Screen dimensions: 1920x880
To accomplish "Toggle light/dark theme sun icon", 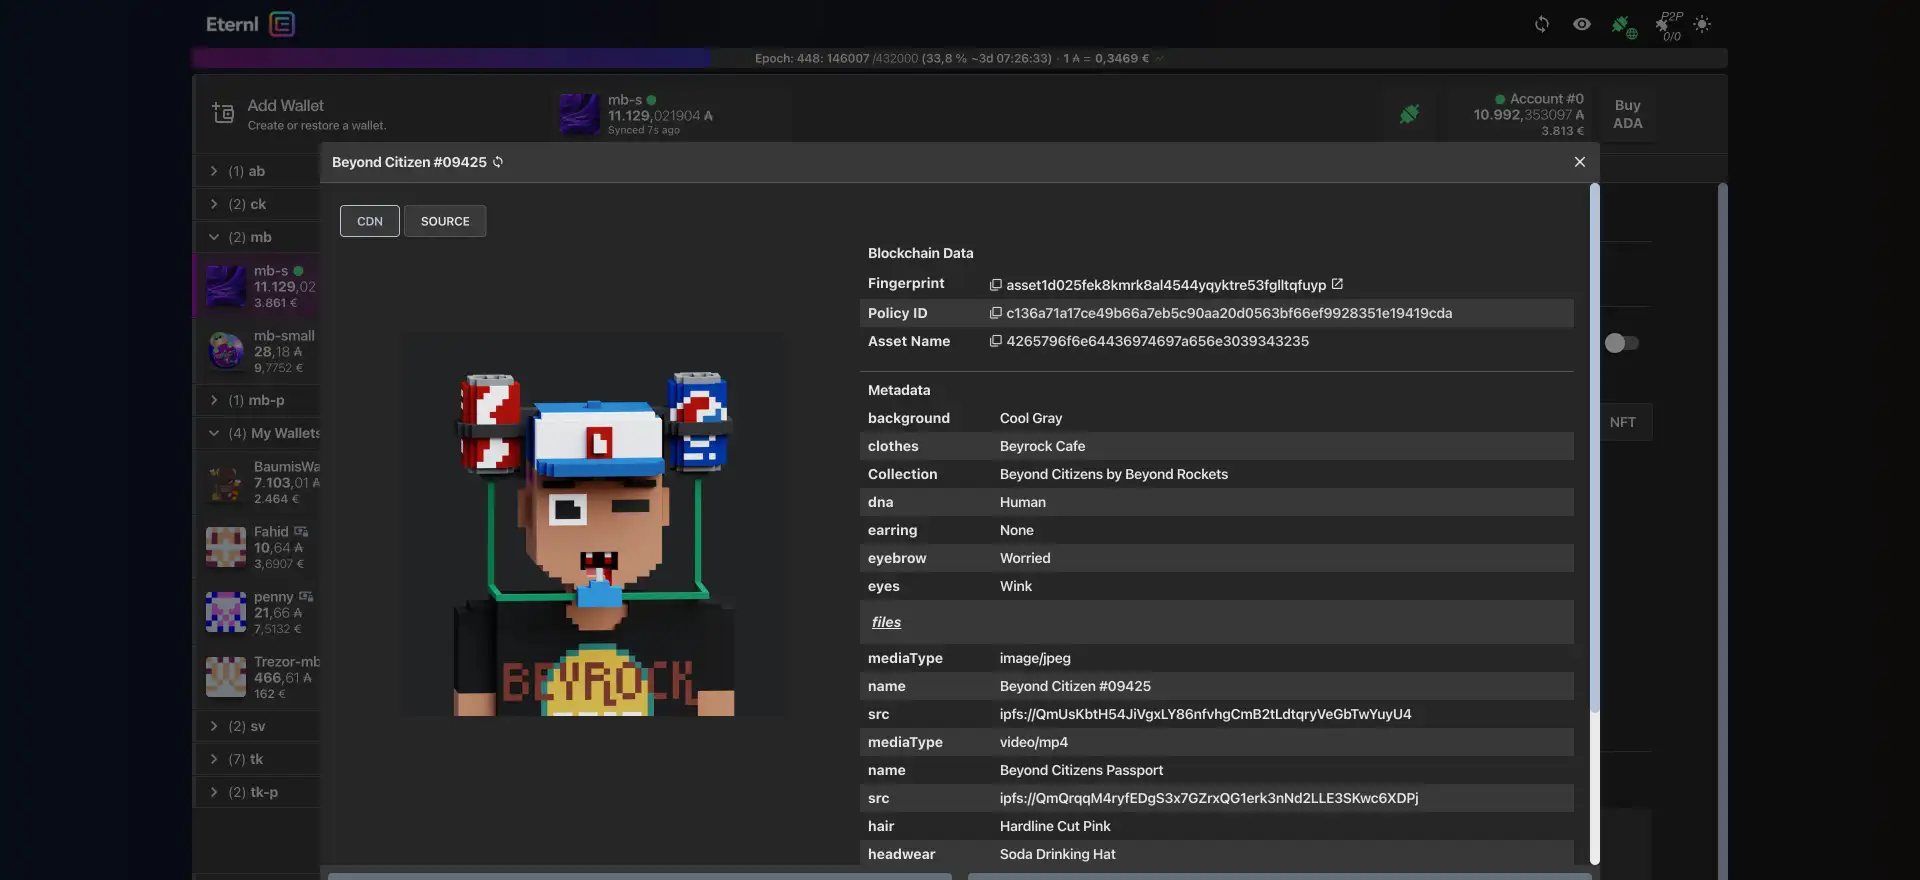I will (x=1702, y=24).
